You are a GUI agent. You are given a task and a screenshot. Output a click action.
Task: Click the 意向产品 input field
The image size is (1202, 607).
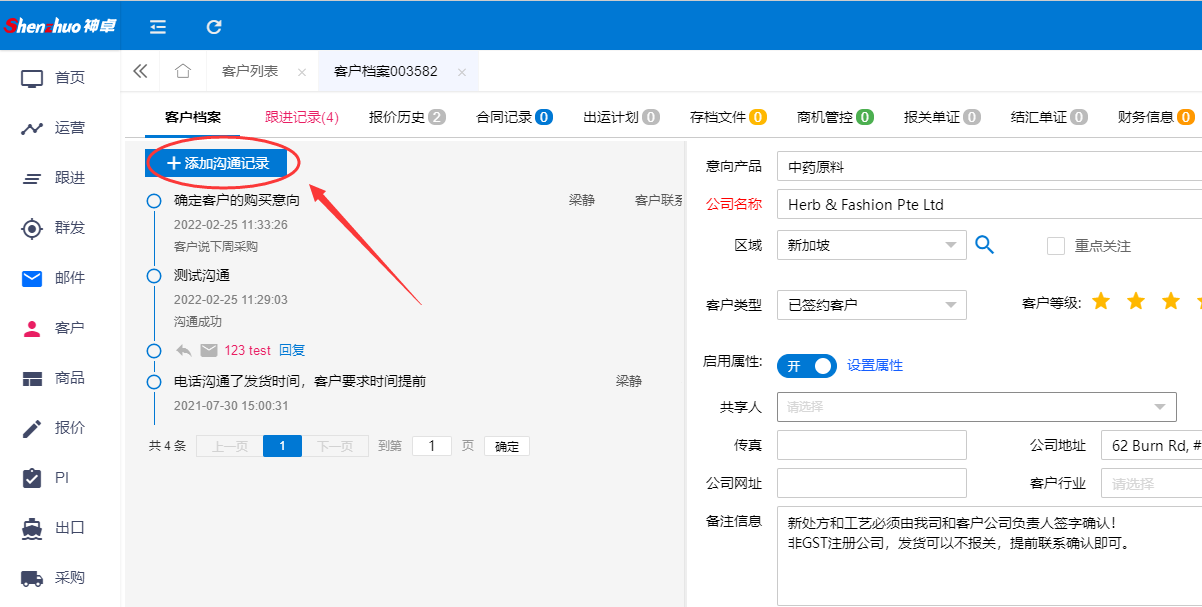tap(989, 167)
